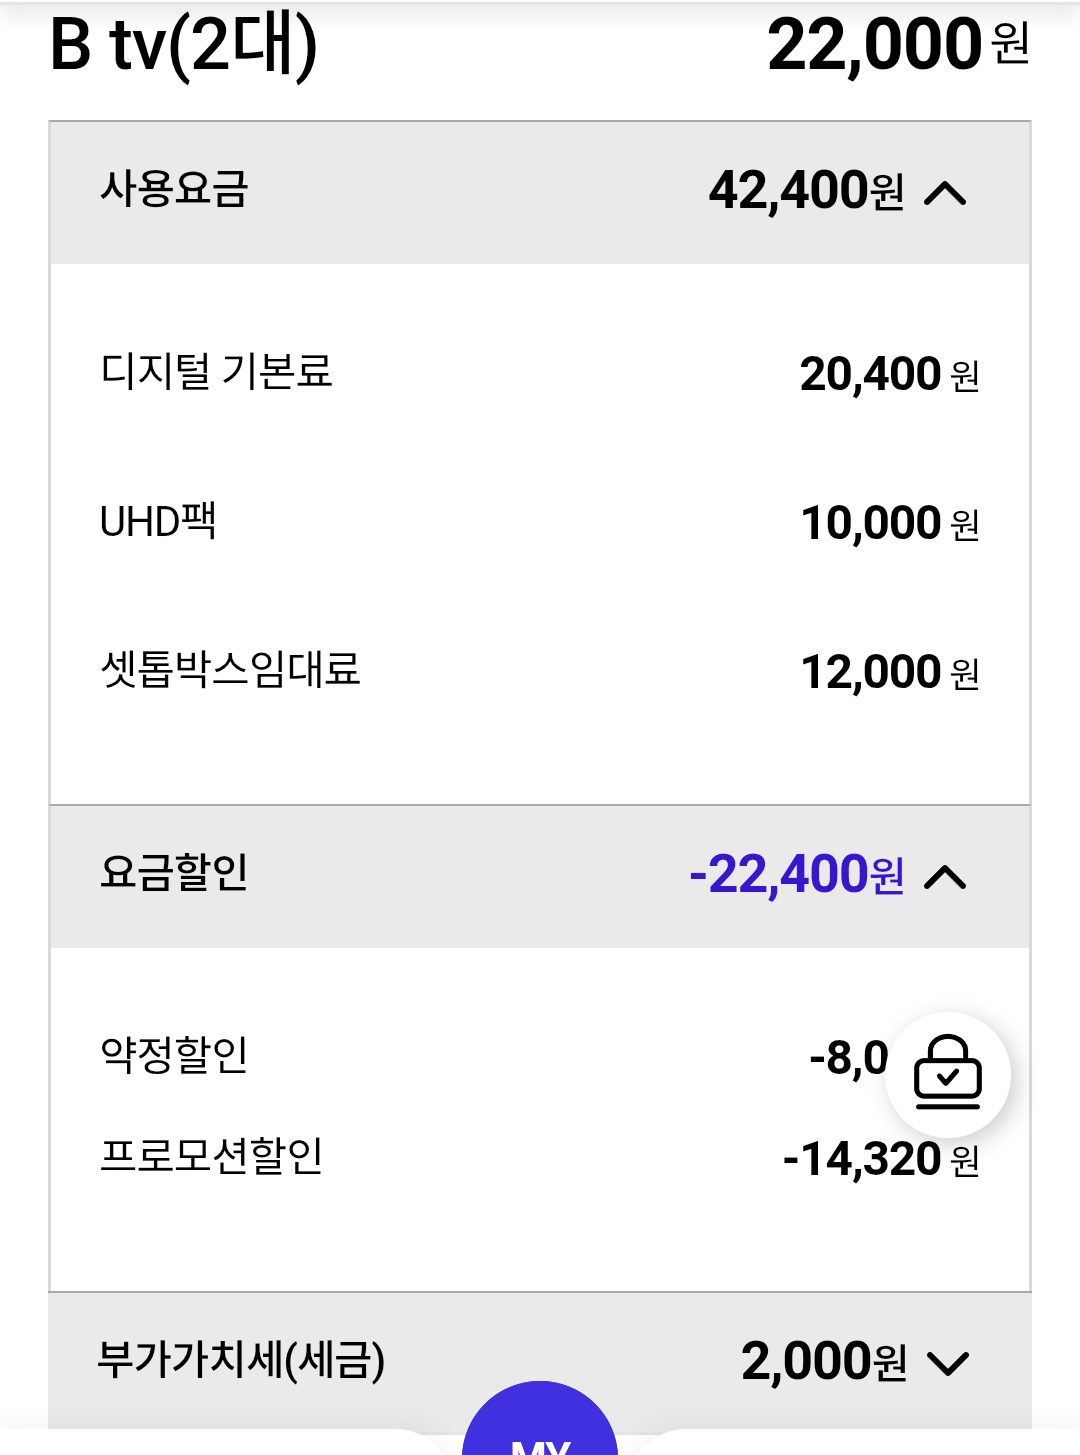Tap the 22,000원 total amount
Screen dimensions: 1080x1455
pyautogui.click(x=898, y=45)
